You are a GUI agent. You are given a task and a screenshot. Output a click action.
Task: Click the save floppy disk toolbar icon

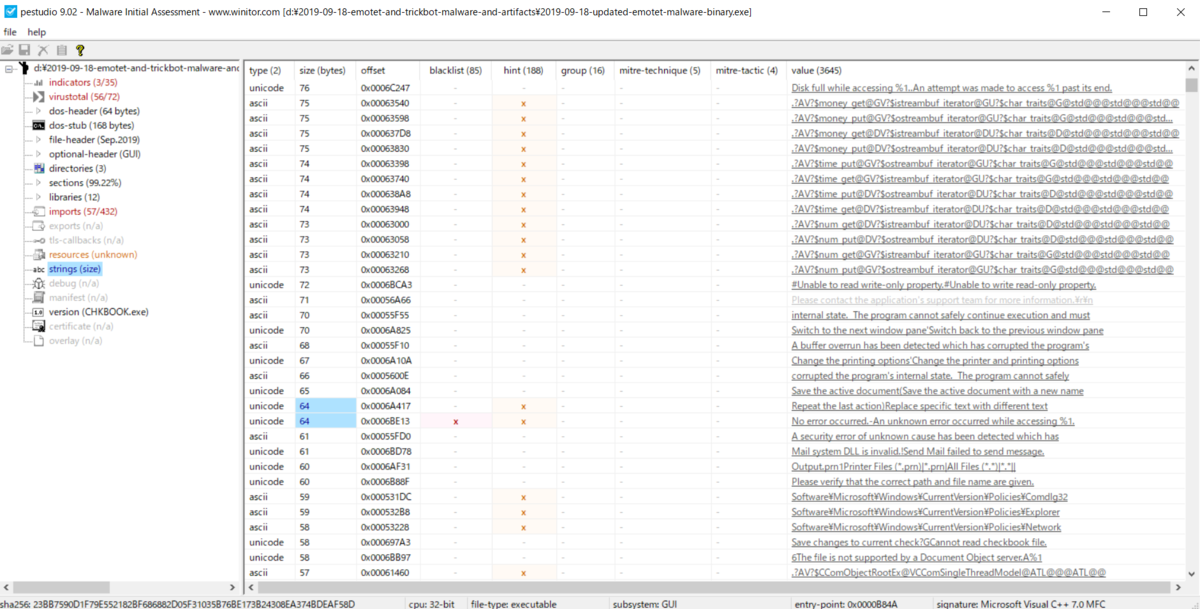[25, 50]
